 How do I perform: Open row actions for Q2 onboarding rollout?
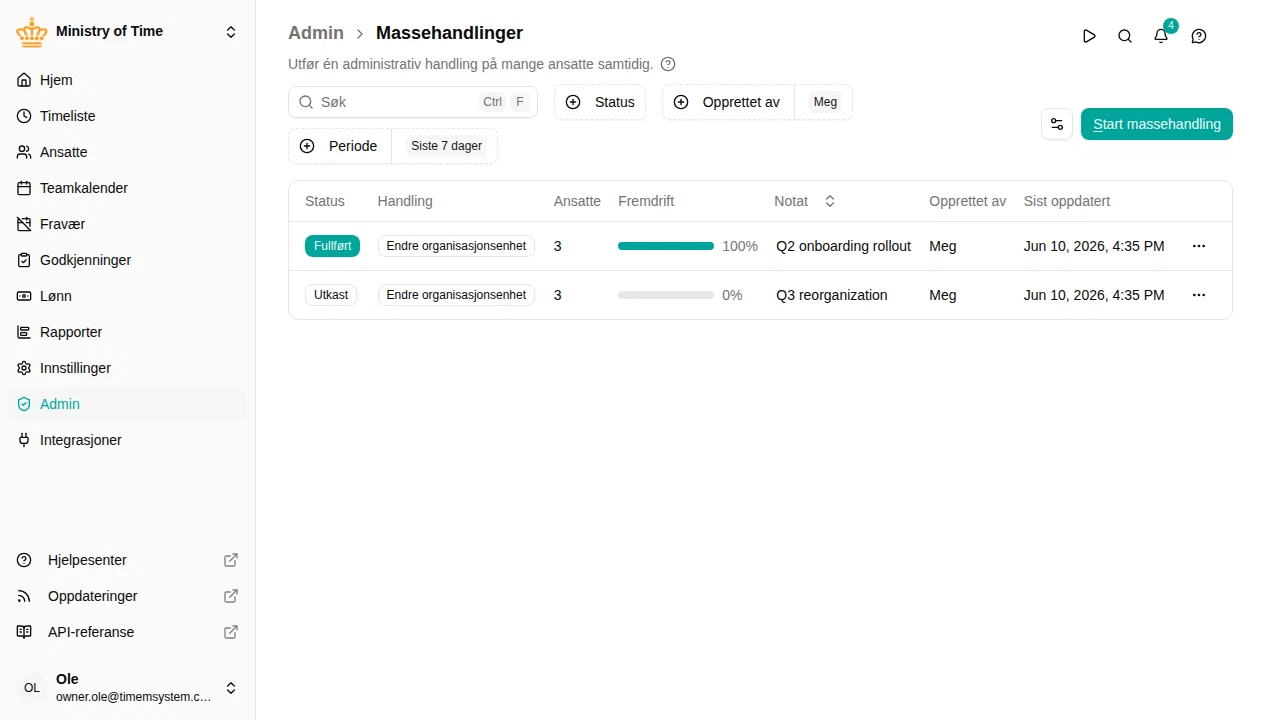pyautogui.click(x=1199, y=246)
